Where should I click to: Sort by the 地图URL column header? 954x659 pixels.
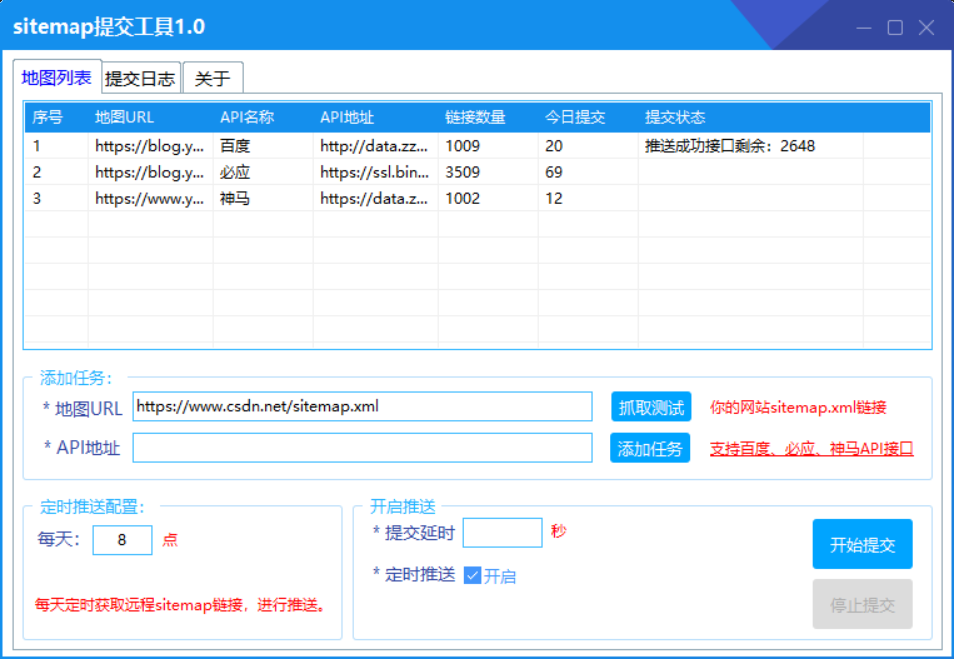coord(151,117)
